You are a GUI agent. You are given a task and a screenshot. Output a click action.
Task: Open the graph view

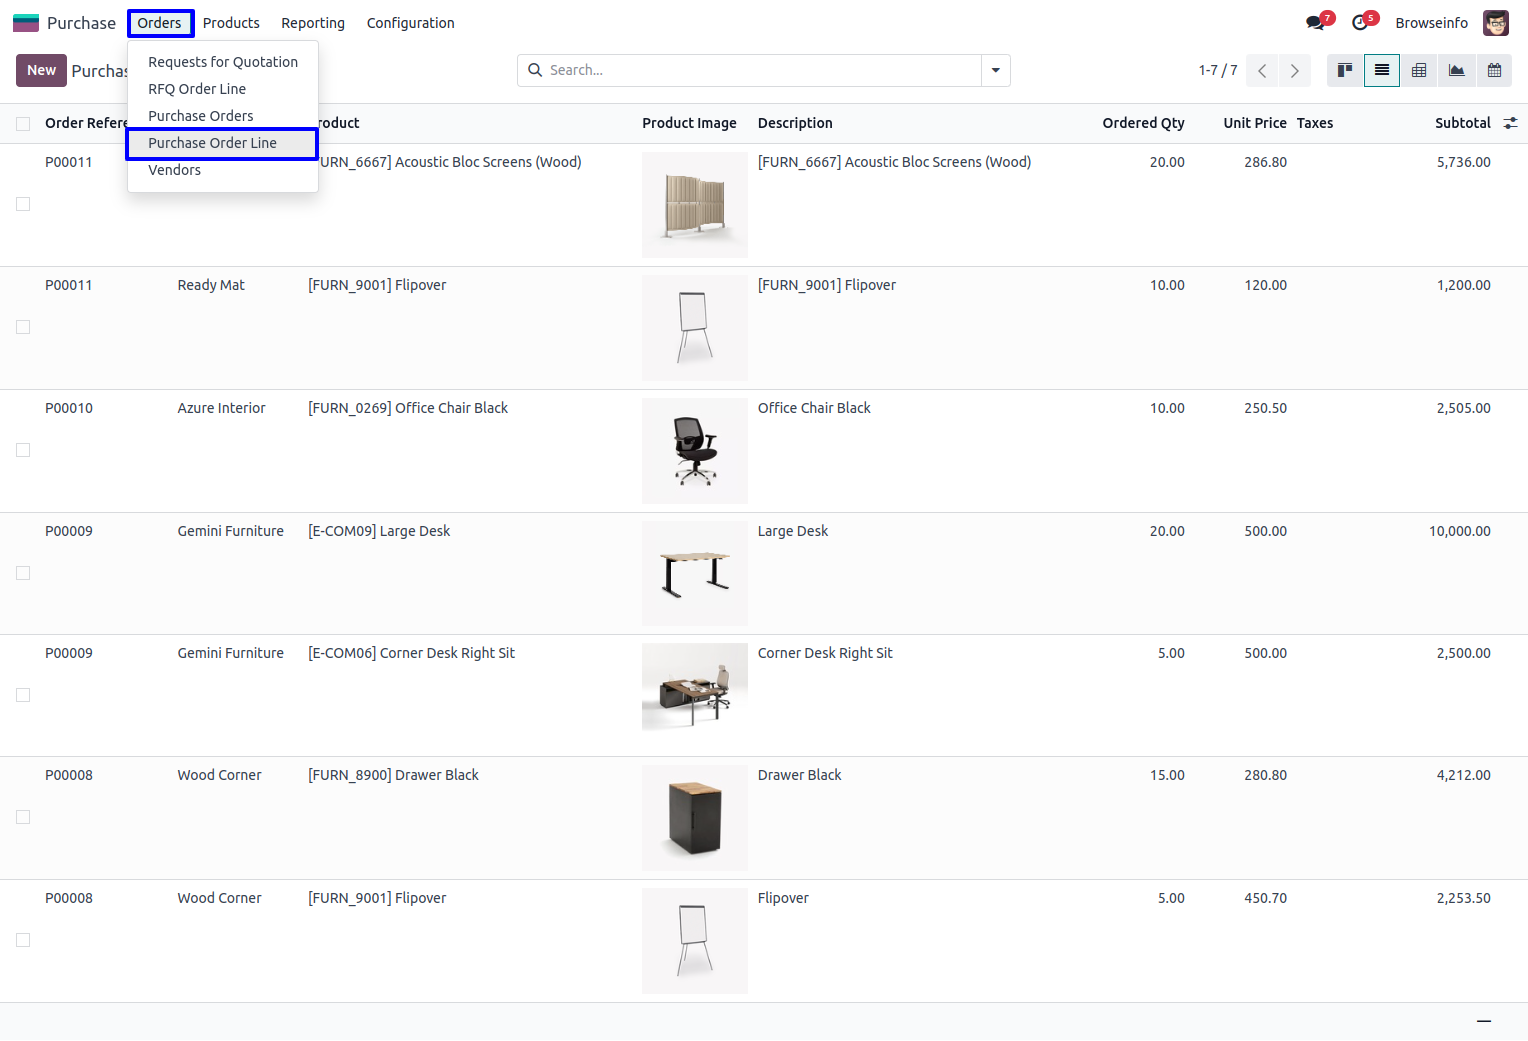[1456, 70]
